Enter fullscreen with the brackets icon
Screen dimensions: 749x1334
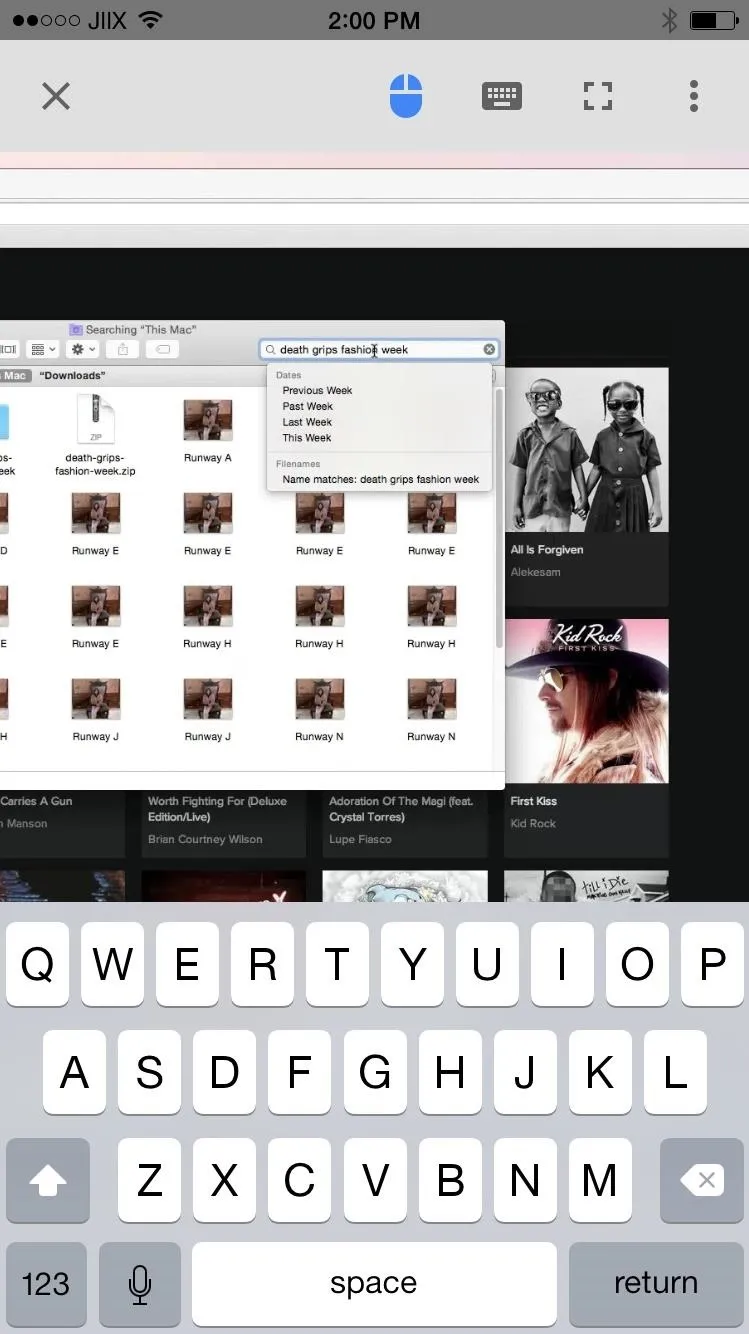click(x=598, y=96)
